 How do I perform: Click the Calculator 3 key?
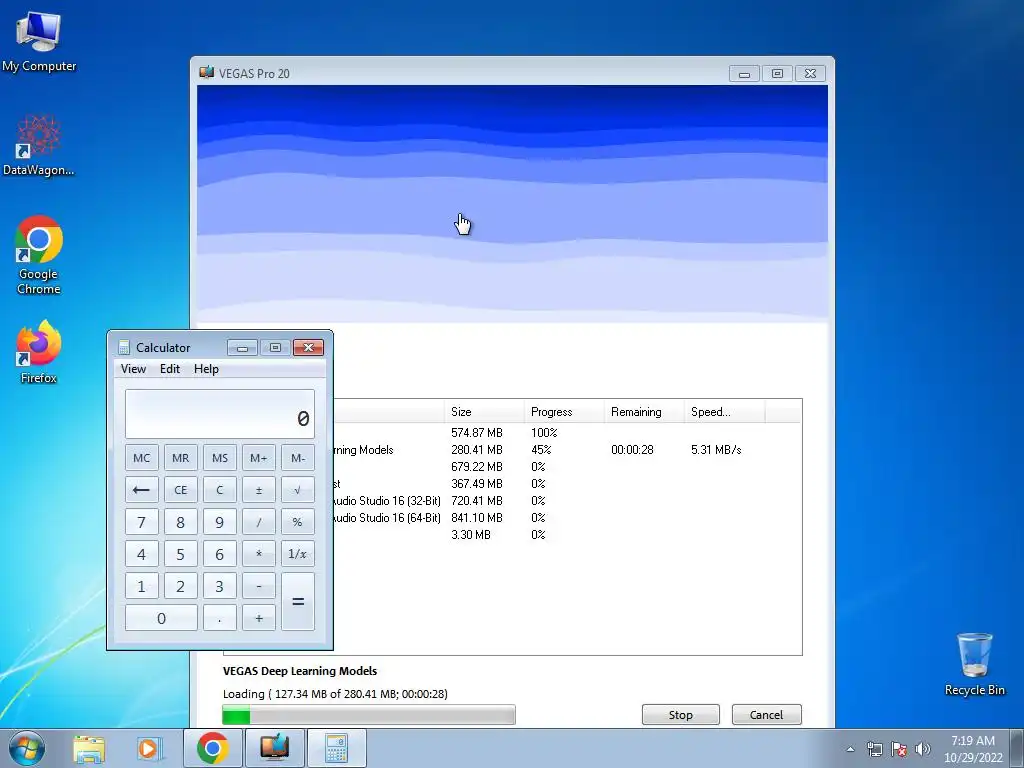[x=220, y=586]
